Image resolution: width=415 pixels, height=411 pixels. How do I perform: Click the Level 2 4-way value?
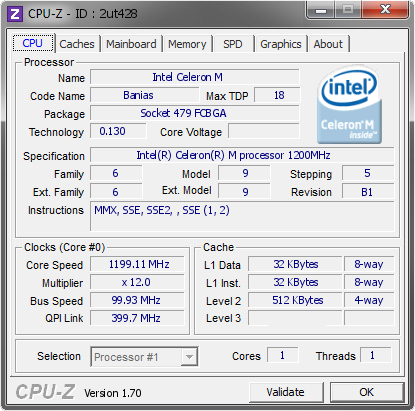click(x=369, y=300)
